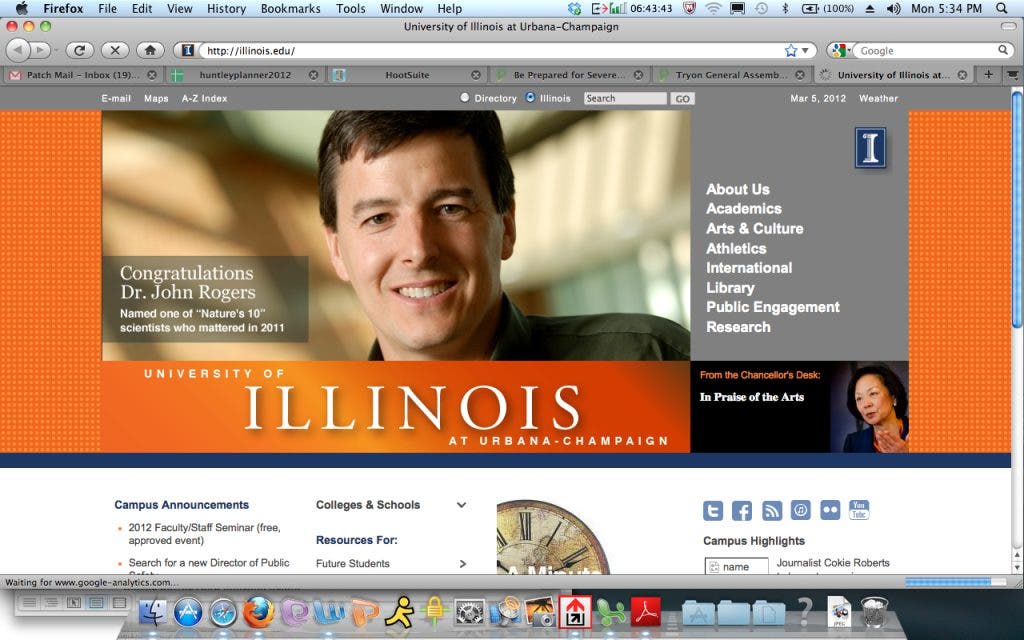
Task: Click the Firefox icon in the Dock
Action: [x=259, y=613]
